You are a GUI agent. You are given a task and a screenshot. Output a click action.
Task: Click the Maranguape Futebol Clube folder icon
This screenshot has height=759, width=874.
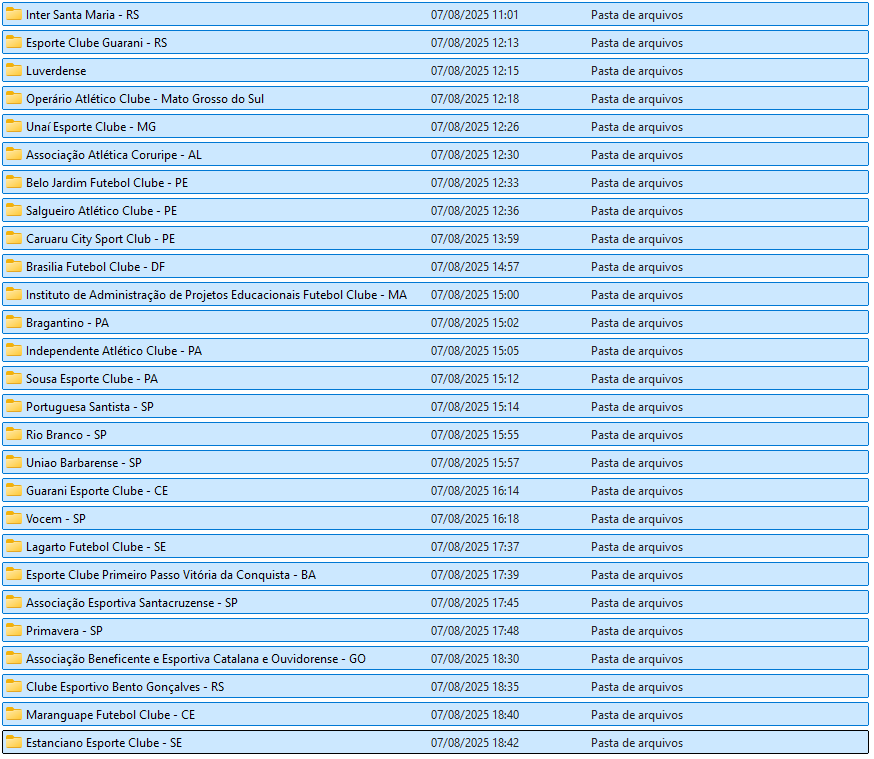point(13,714)
